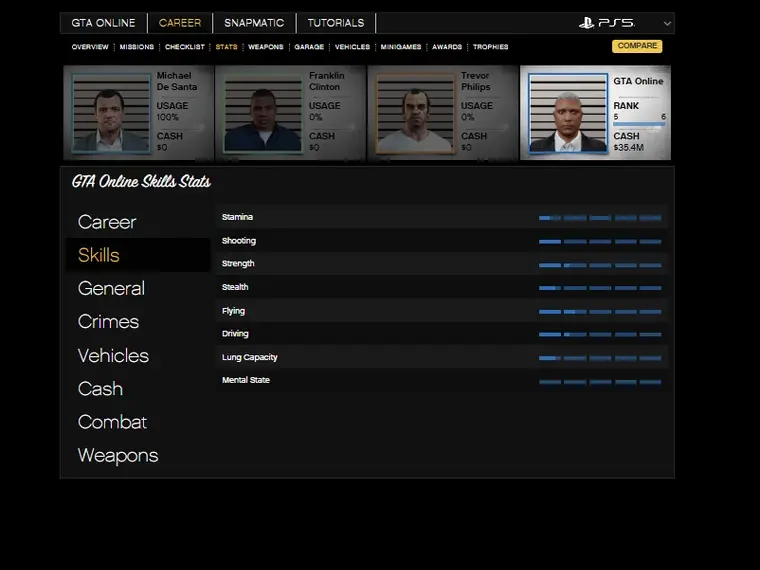Open the Weapons stats category in sidebar

[118, 456]
